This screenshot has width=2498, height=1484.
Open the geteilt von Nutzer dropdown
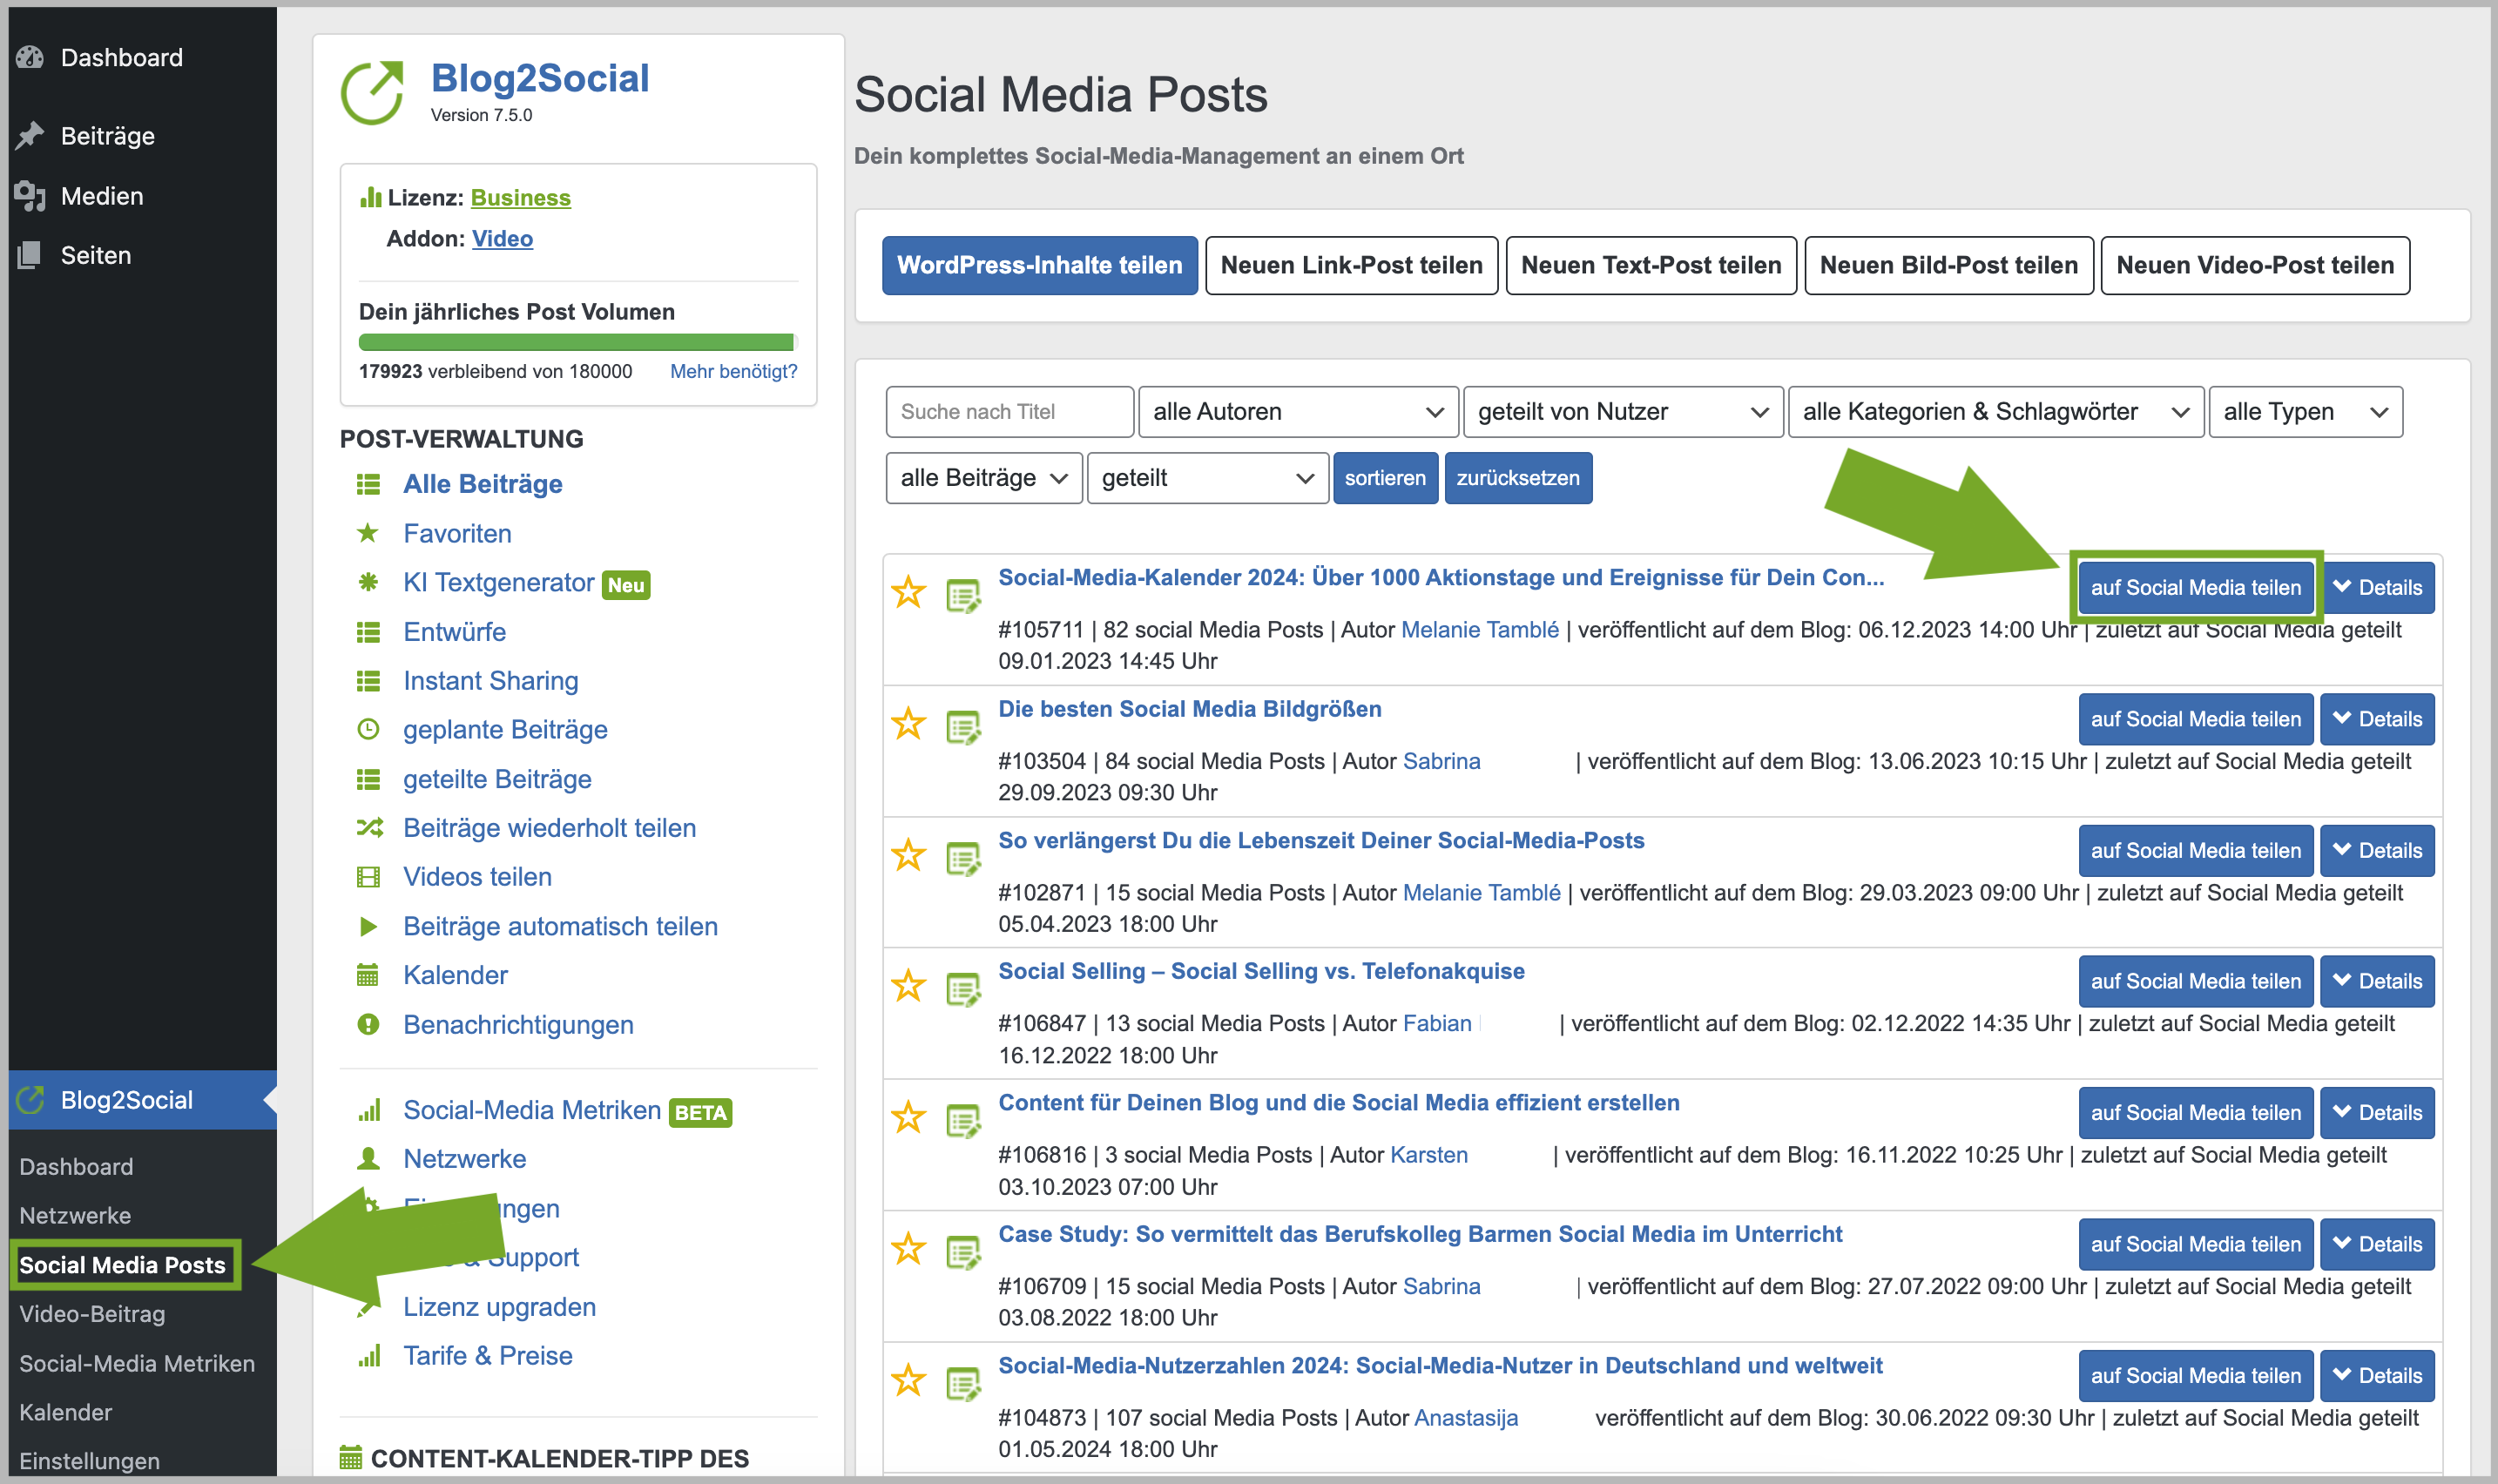point(1622,412)
